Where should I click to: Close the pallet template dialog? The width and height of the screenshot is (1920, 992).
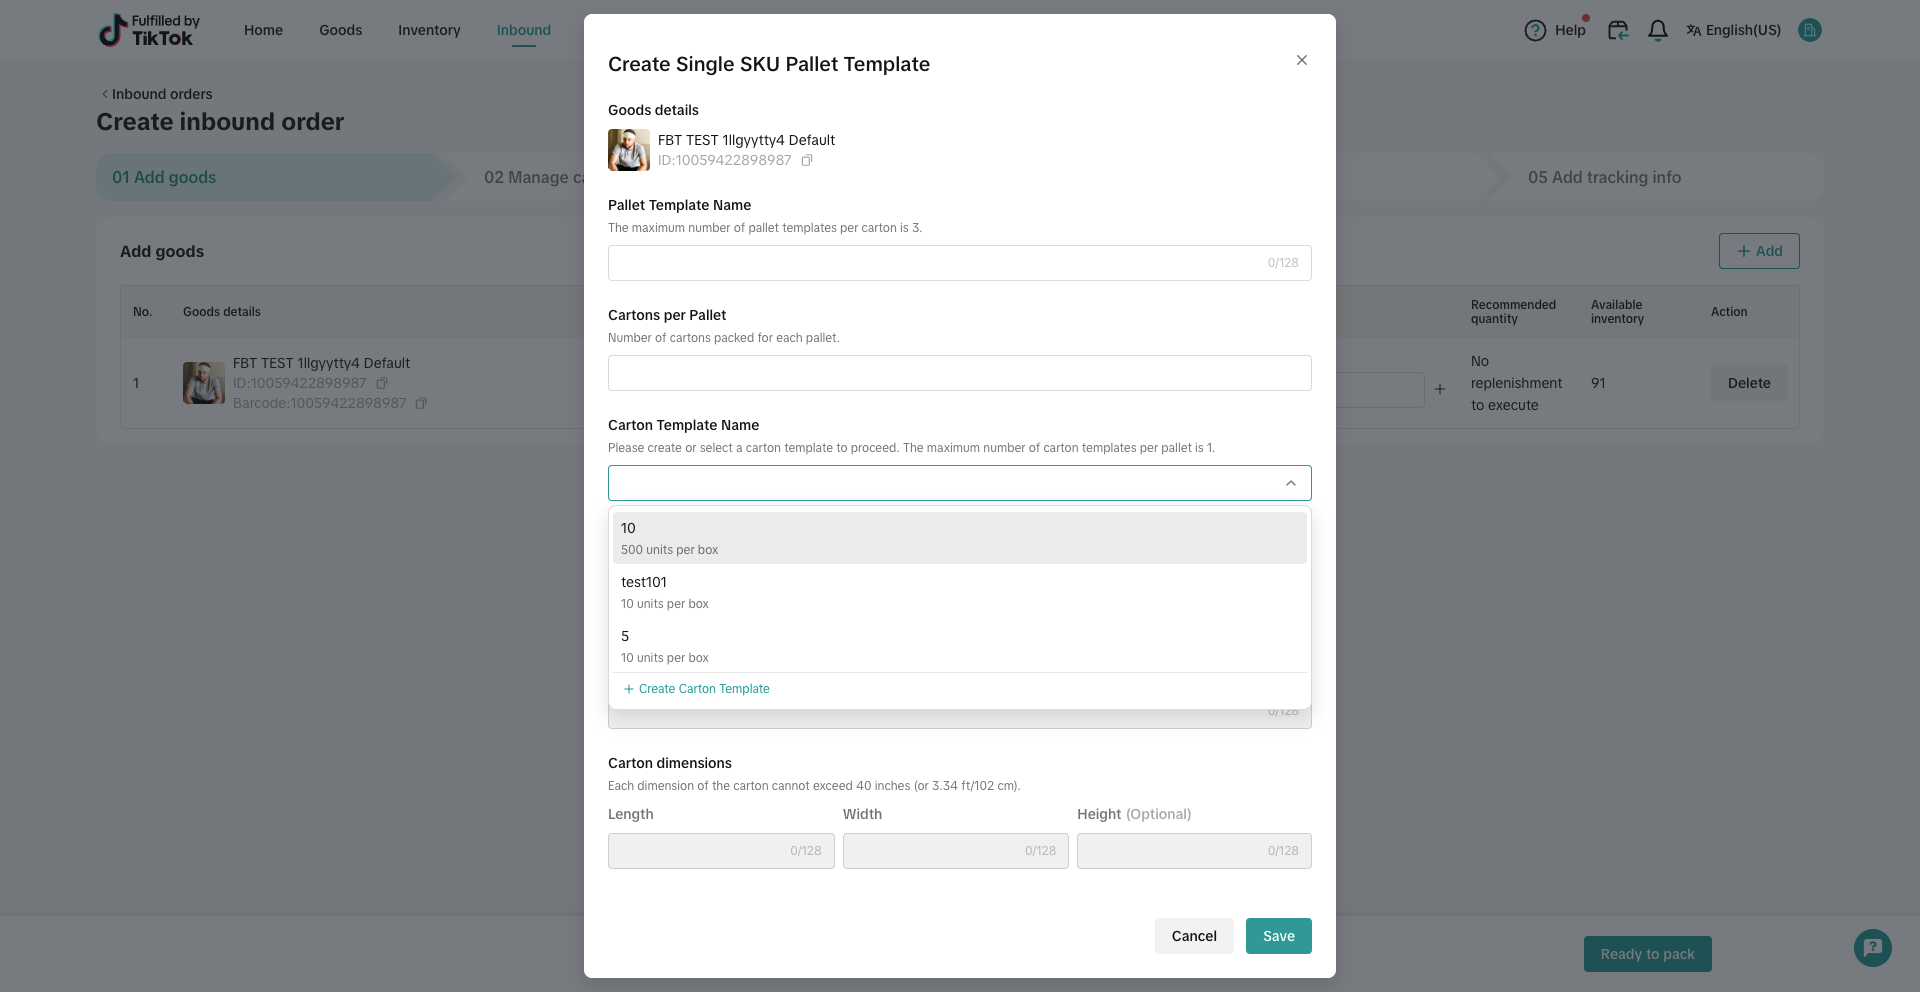click(1301, 60)
